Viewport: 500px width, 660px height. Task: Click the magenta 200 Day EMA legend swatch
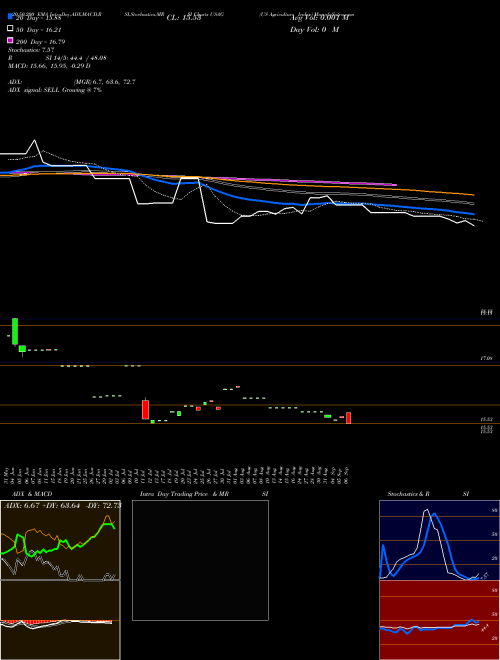click(10, 40)
